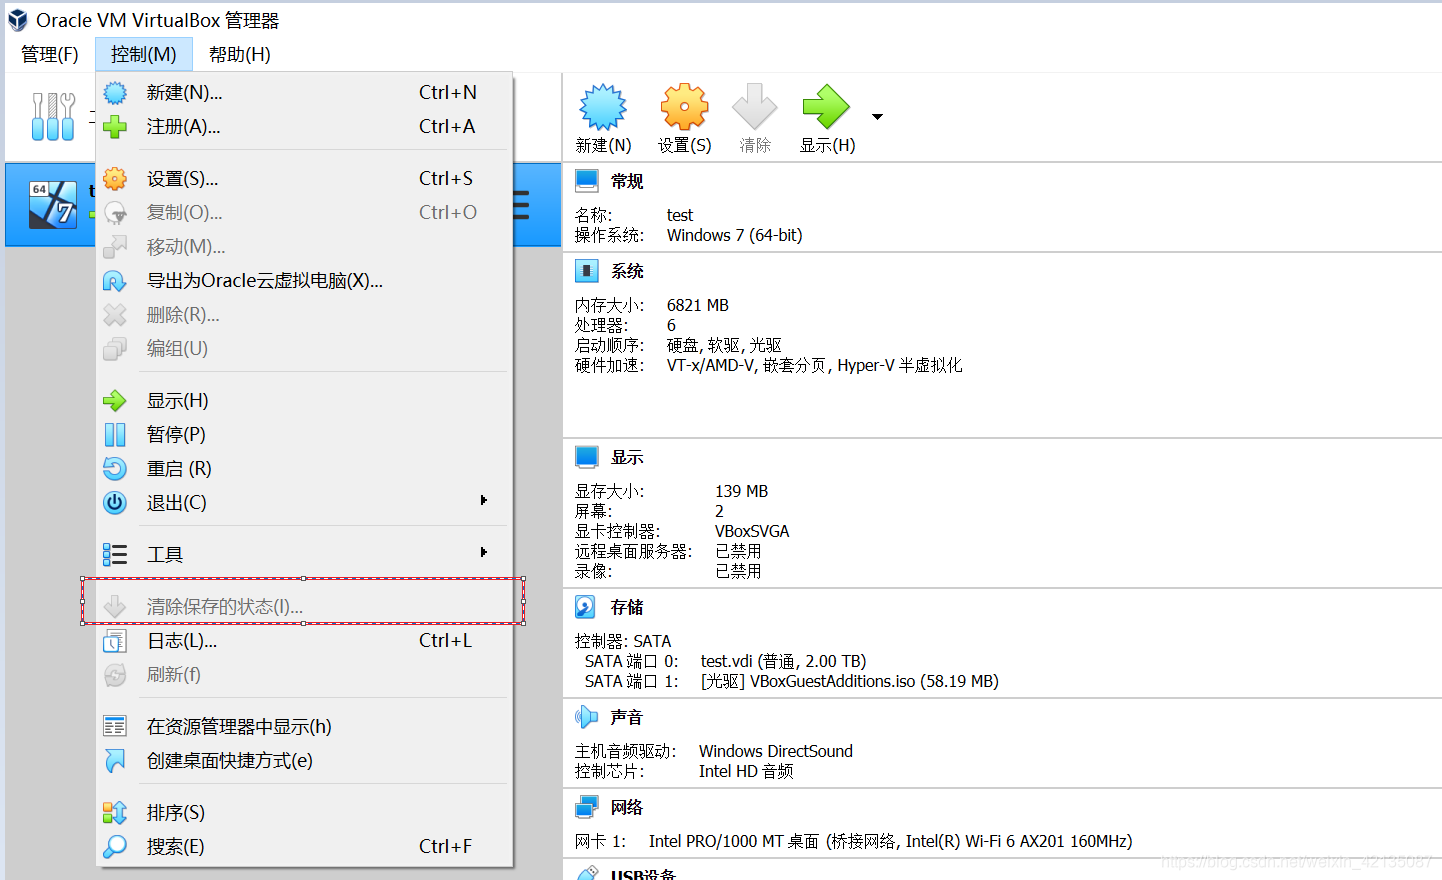Click the log icon beside 日志(L)
This screenshot has height=880, width=1442.
[115, 641]
